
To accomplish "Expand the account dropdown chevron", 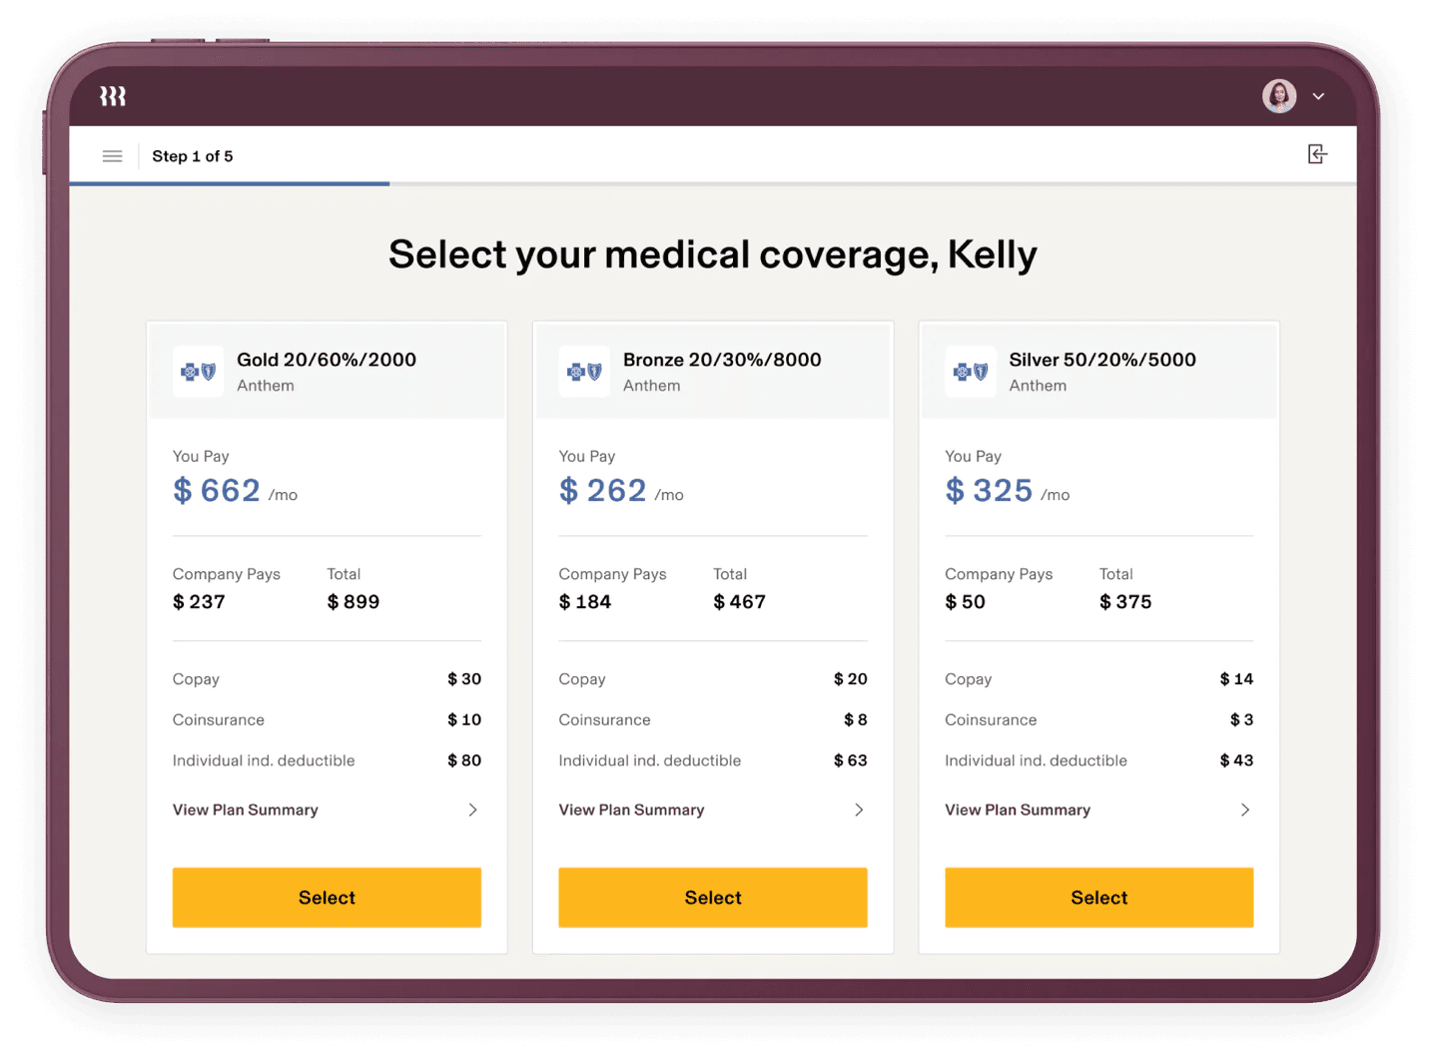I will (x=1319, y=97).
